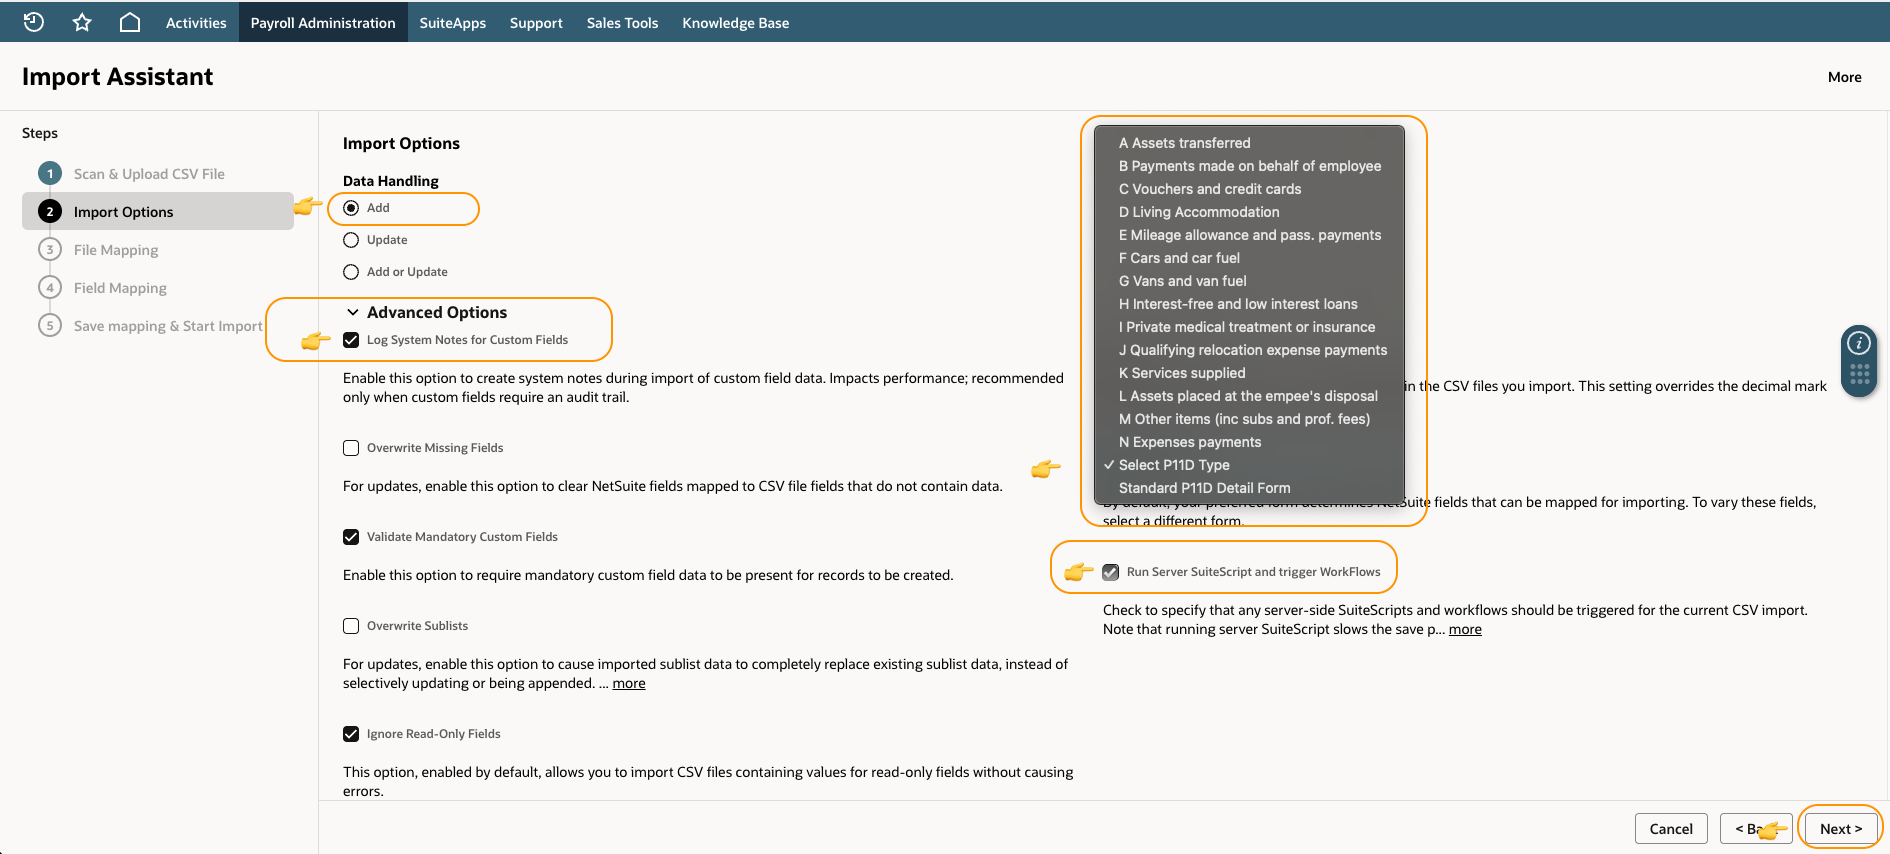Click the grid dots icon below info
The height and width of the screenshot is (854, 1890).
click(x=1859, y=375)
